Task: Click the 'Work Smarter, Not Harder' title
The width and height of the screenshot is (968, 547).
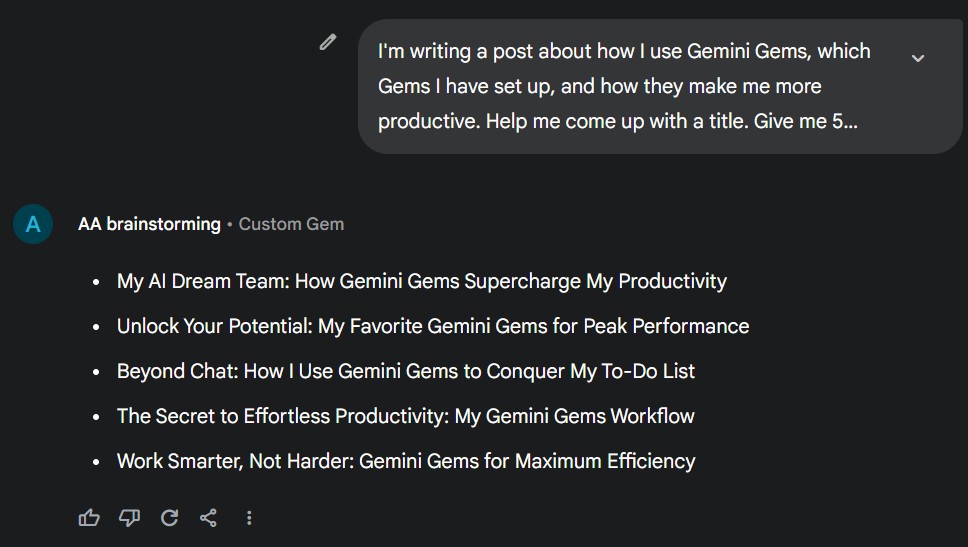Action: coord(405,461)
